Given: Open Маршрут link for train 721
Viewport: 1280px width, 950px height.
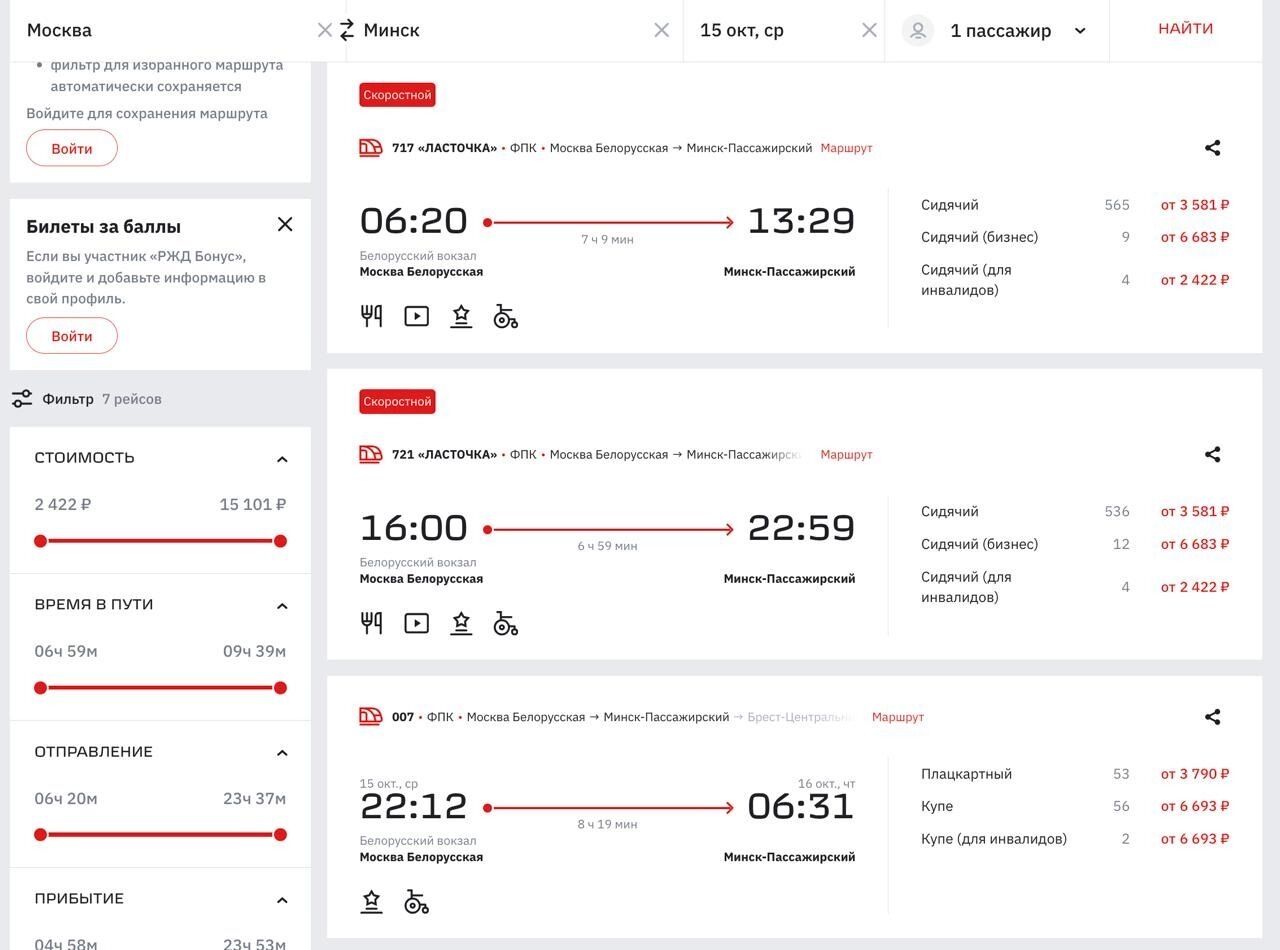Looking at the screenshot, I should pos(846,455).
